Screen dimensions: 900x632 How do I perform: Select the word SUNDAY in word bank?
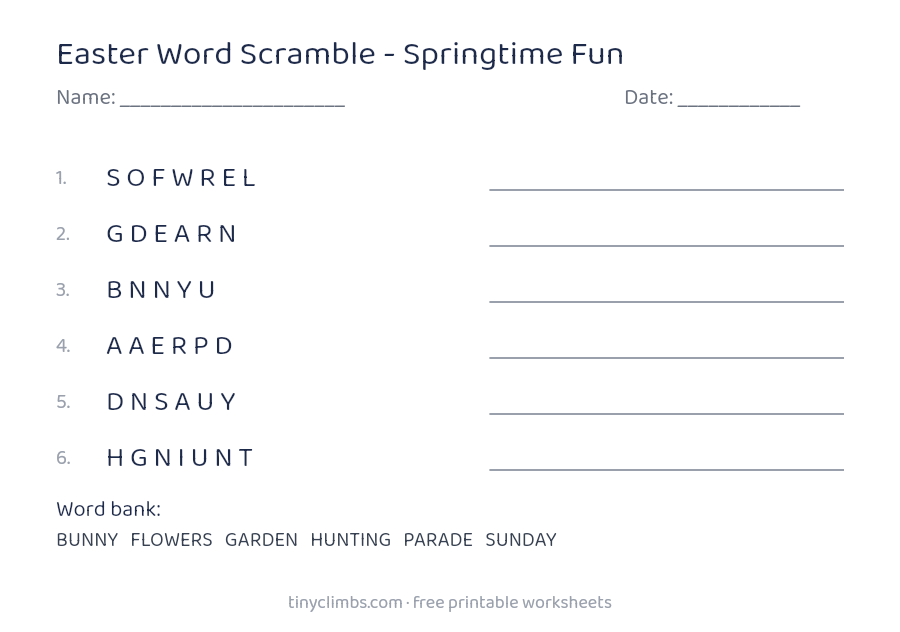pyautogui.click(x=521, y=540)
